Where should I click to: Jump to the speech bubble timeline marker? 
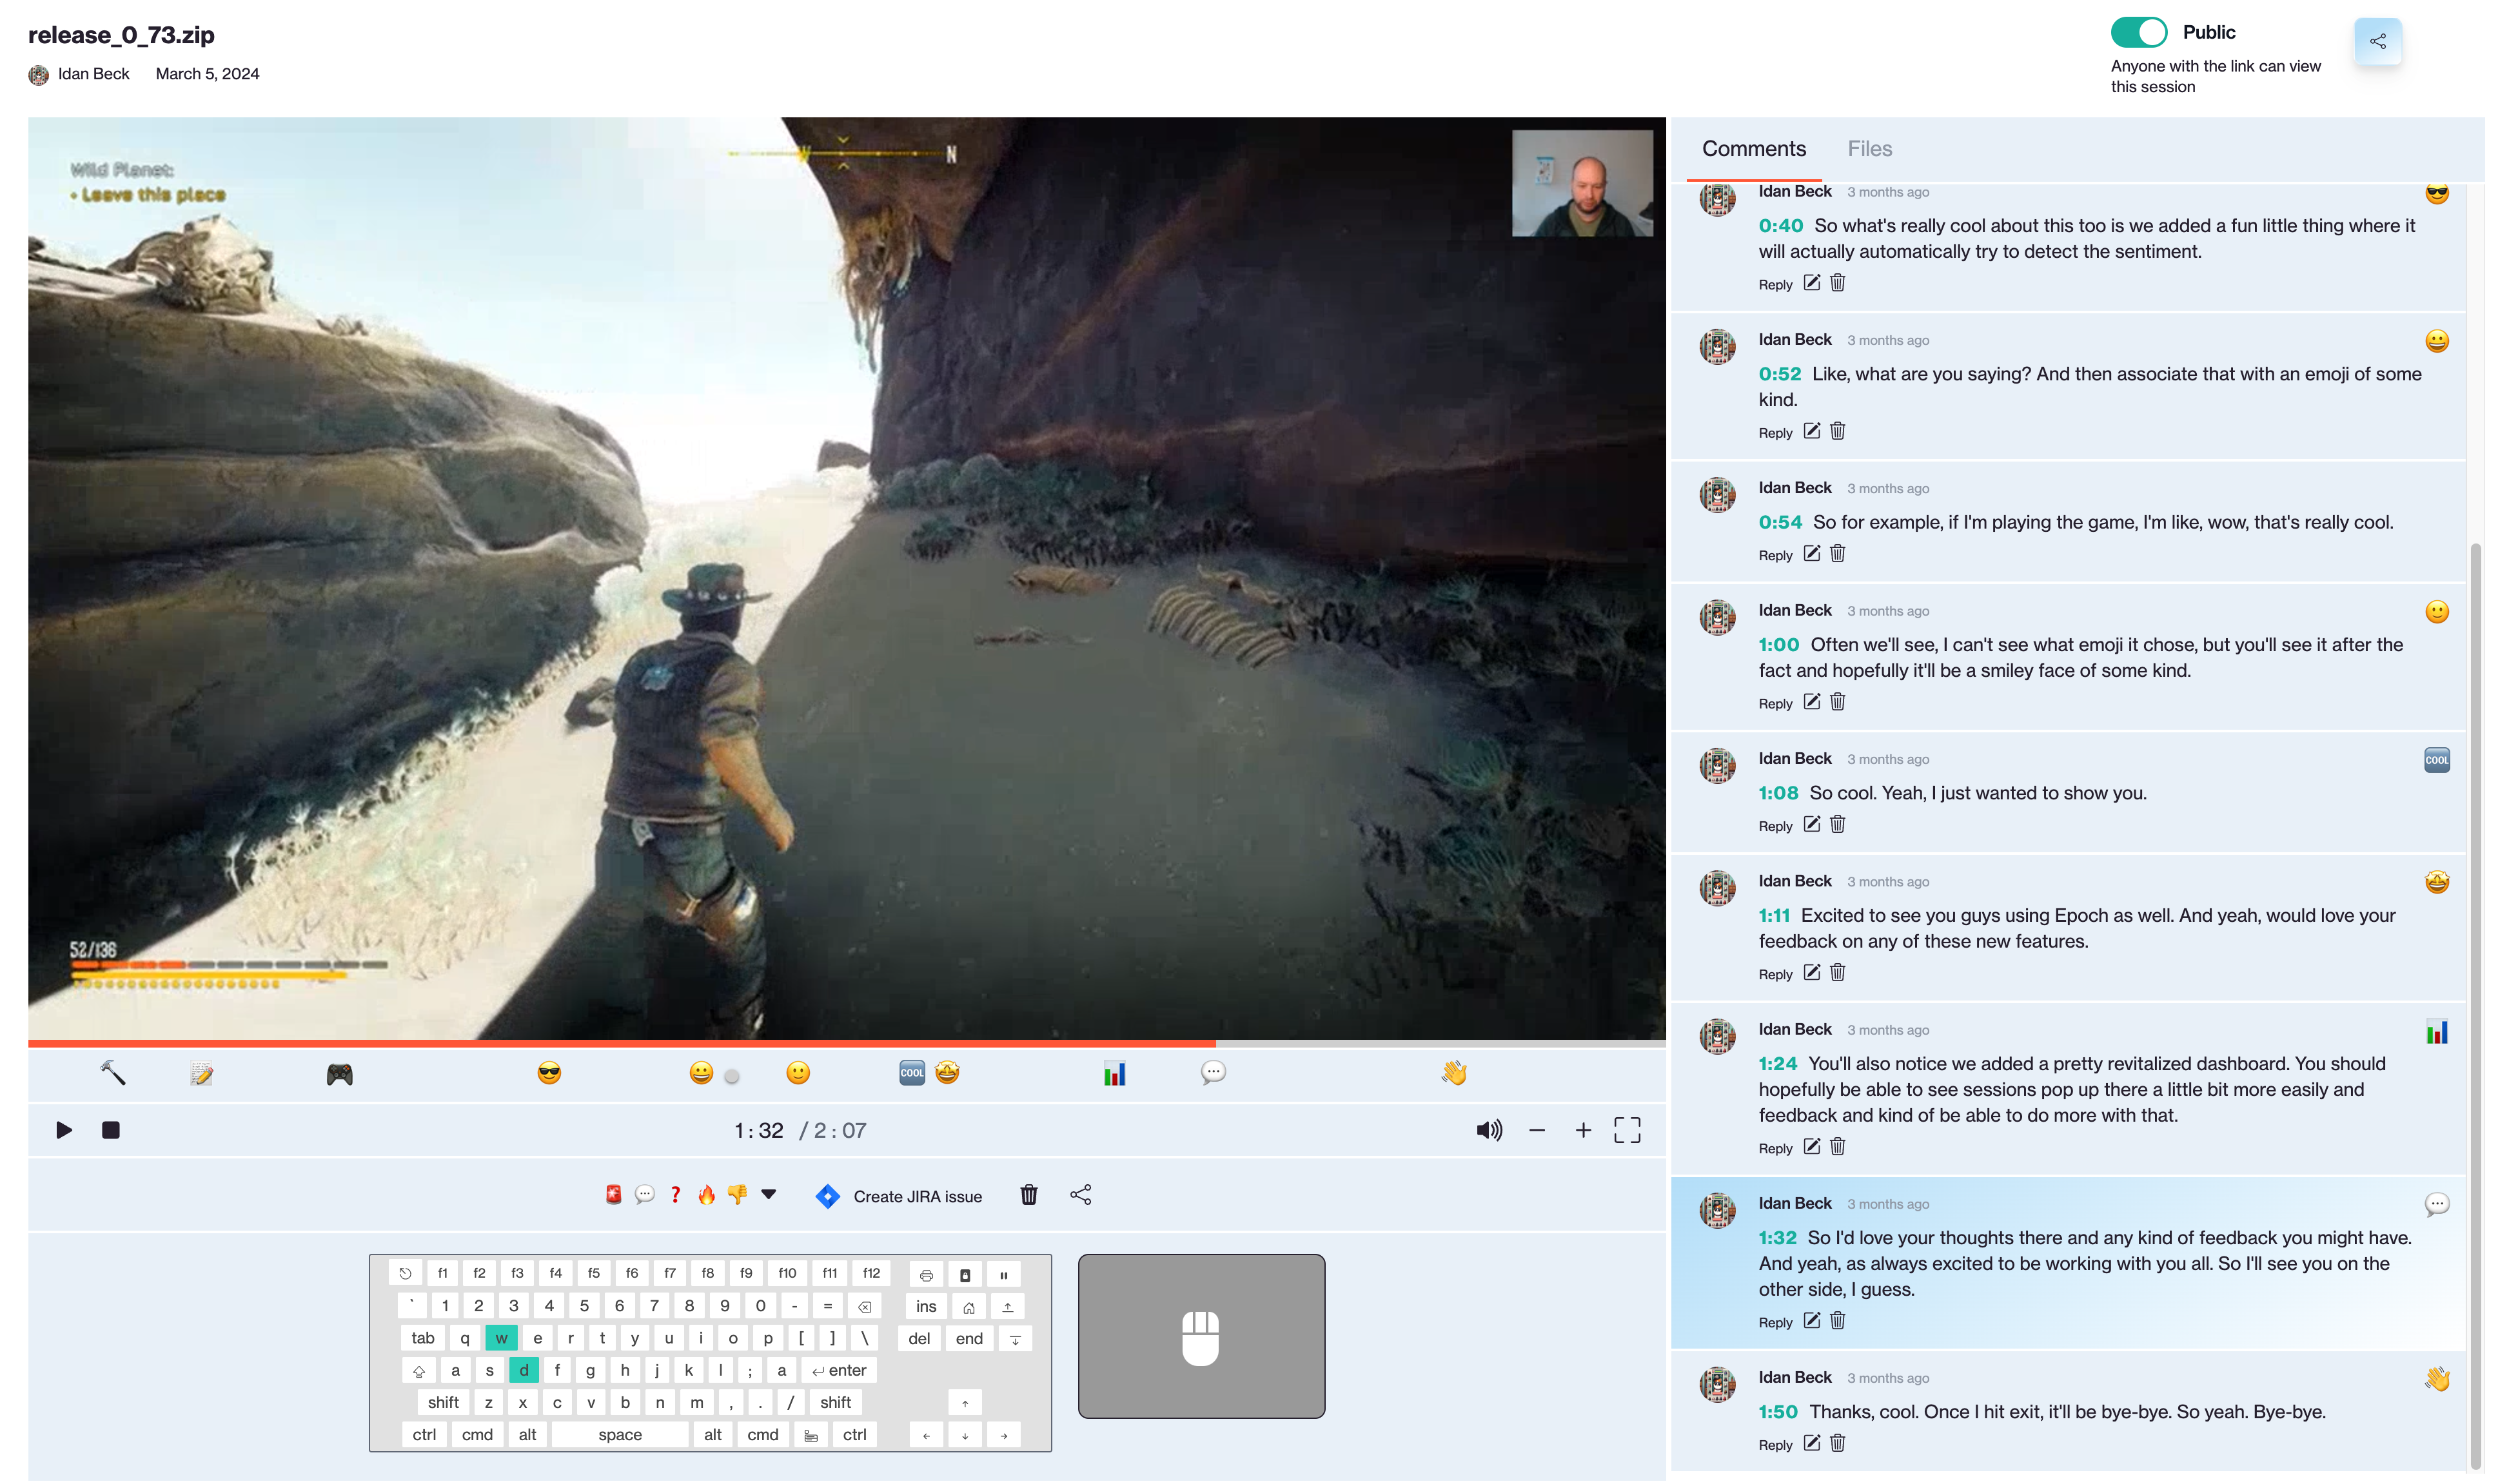click(x=1212, y=1072)
